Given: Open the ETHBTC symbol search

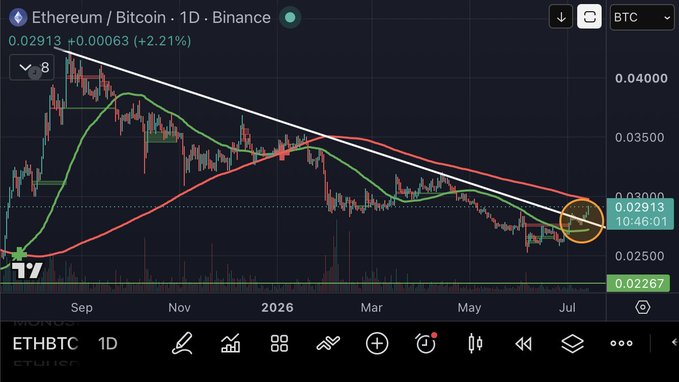Looking at the screenshot, I should click(45, 343).
